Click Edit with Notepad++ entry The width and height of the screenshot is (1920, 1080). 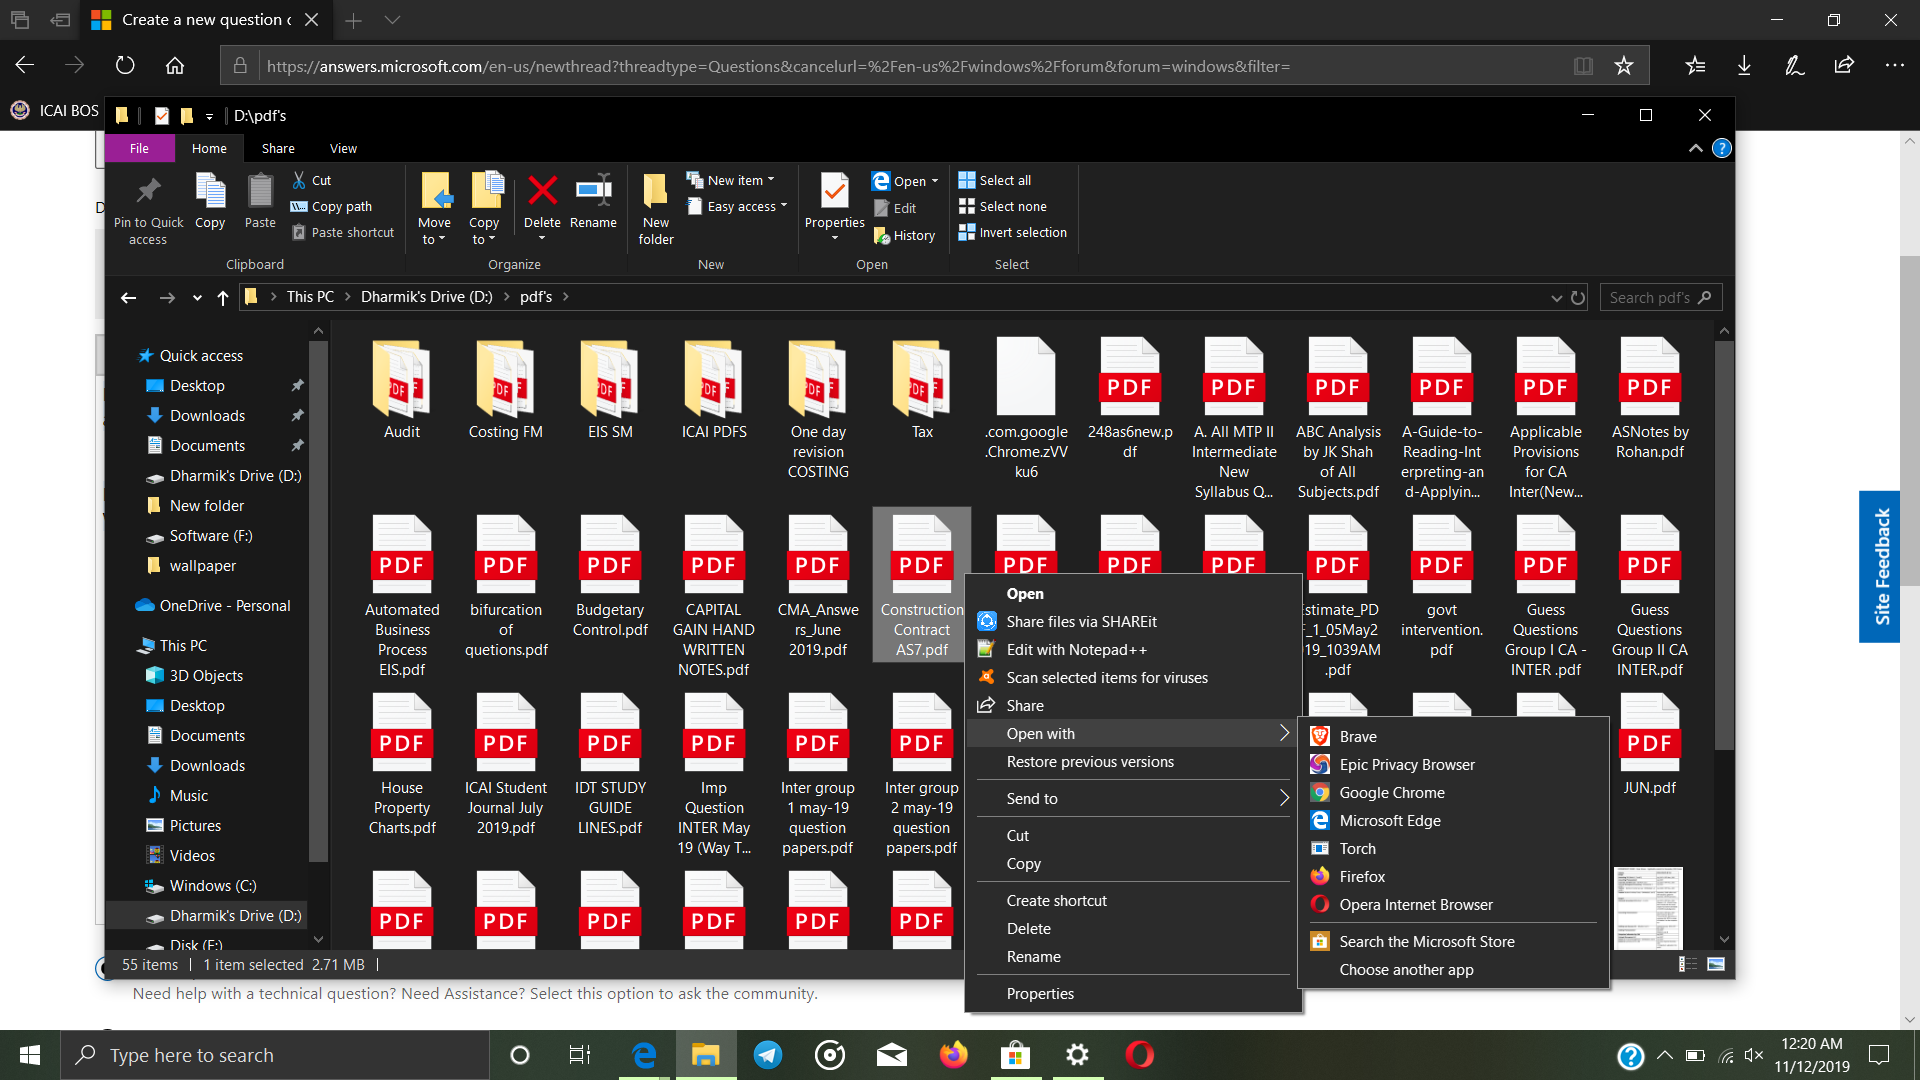click(x=1133, y=649)
